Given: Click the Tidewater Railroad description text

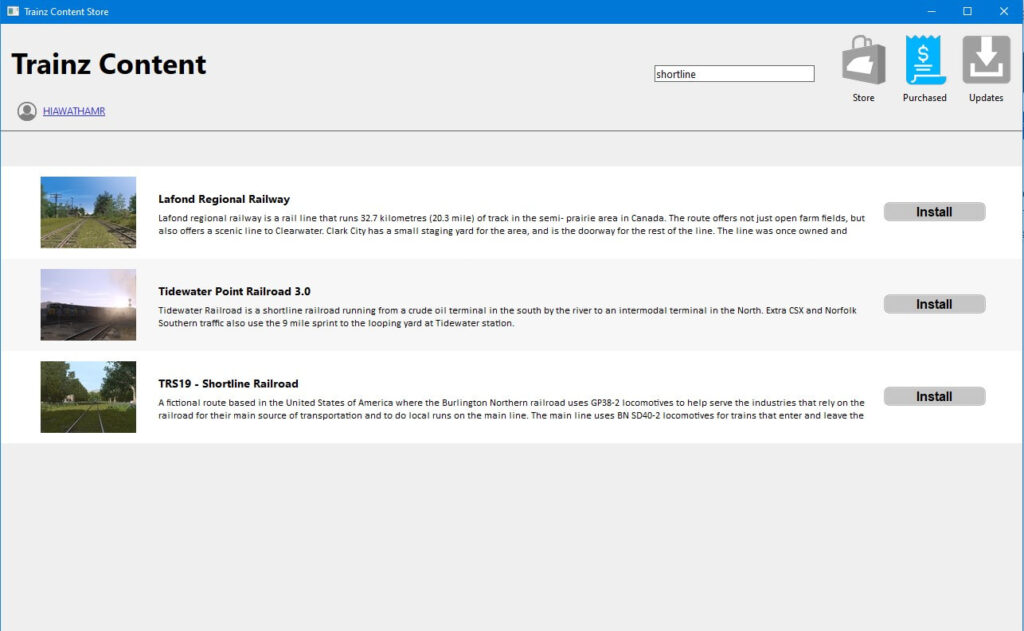Looking at the screenshot, I should coord(507,317).
